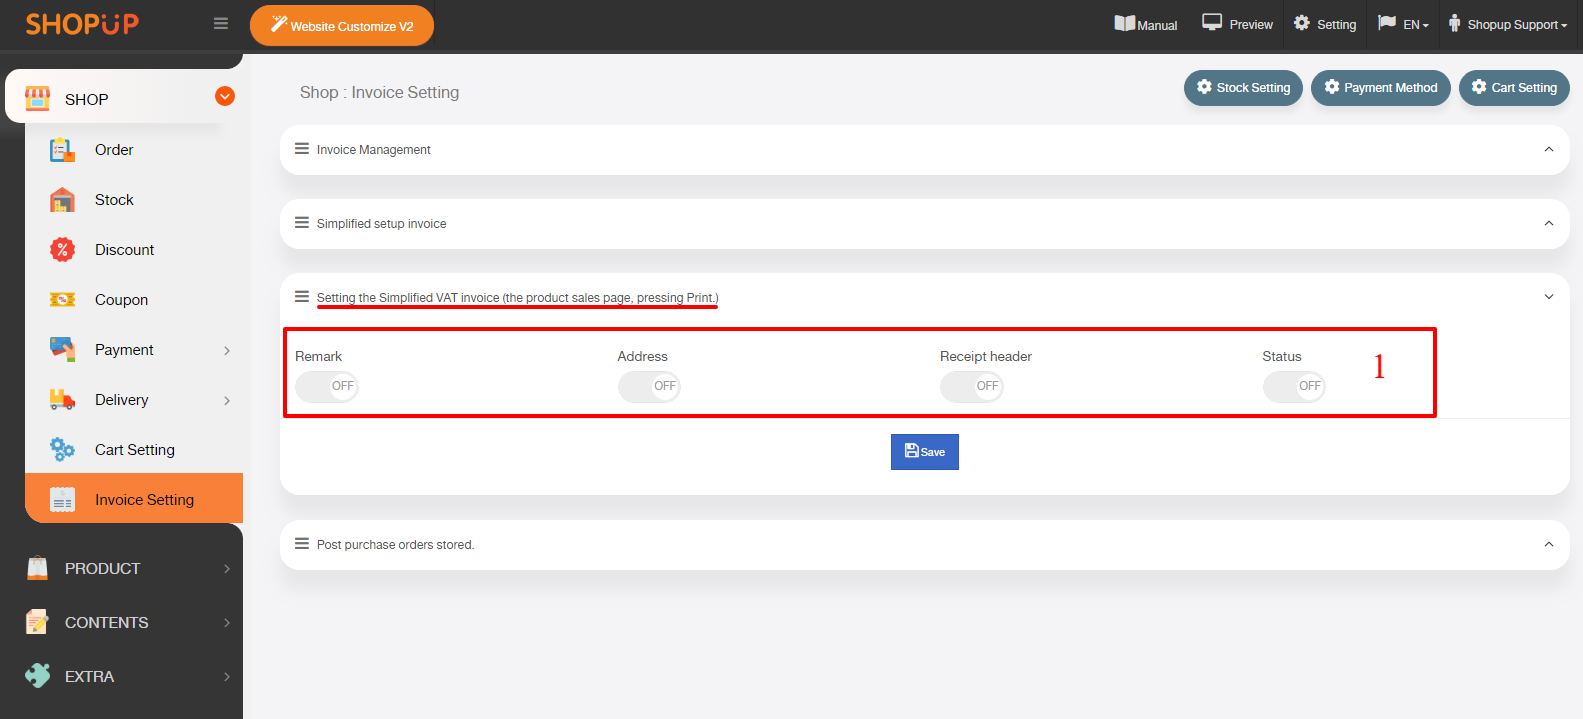The image size is (1583, 719).
Task: Click the Coupon ticket icon
Action: click(x=62, y=300)
